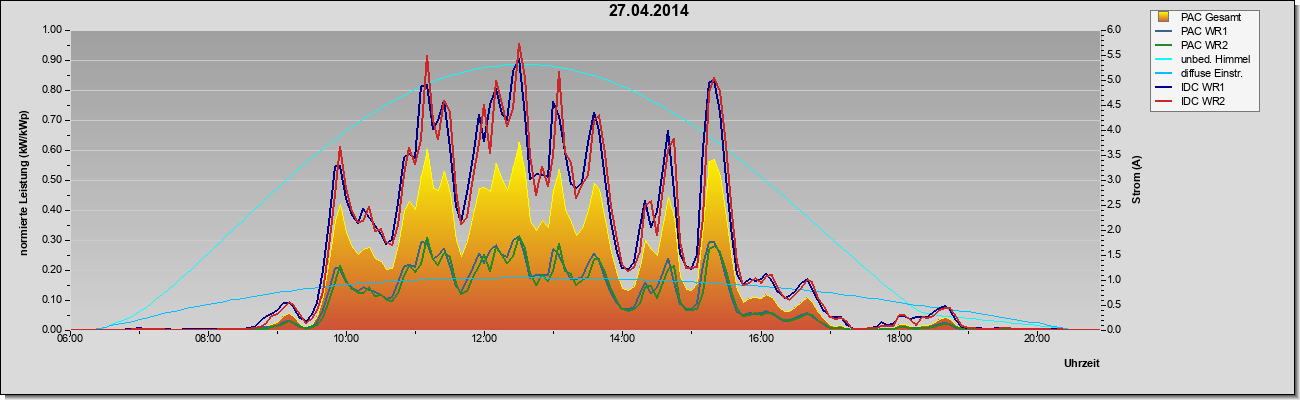The height and width of the screenshot is (400, 1300).
Task: Click the 16:00 tick on time axis
Action: coord(760,338)
